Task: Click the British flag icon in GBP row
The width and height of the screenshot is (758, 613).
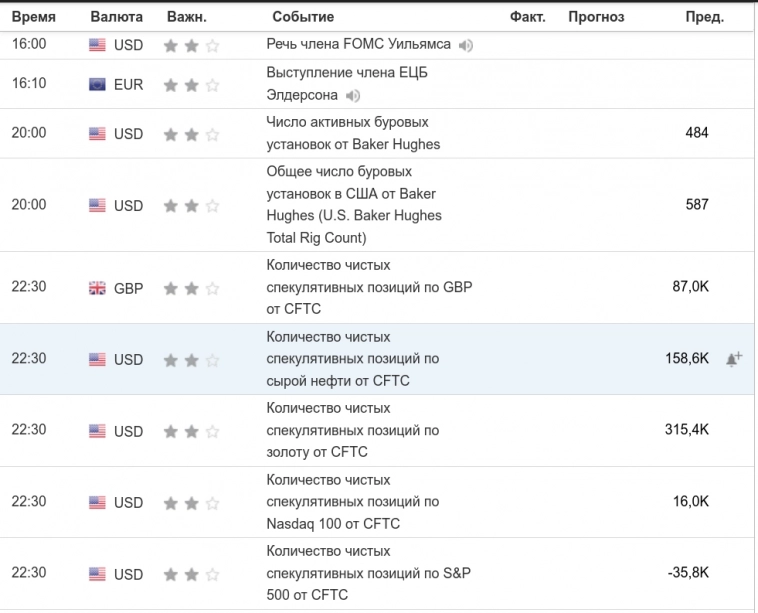Action: point(97,288)
